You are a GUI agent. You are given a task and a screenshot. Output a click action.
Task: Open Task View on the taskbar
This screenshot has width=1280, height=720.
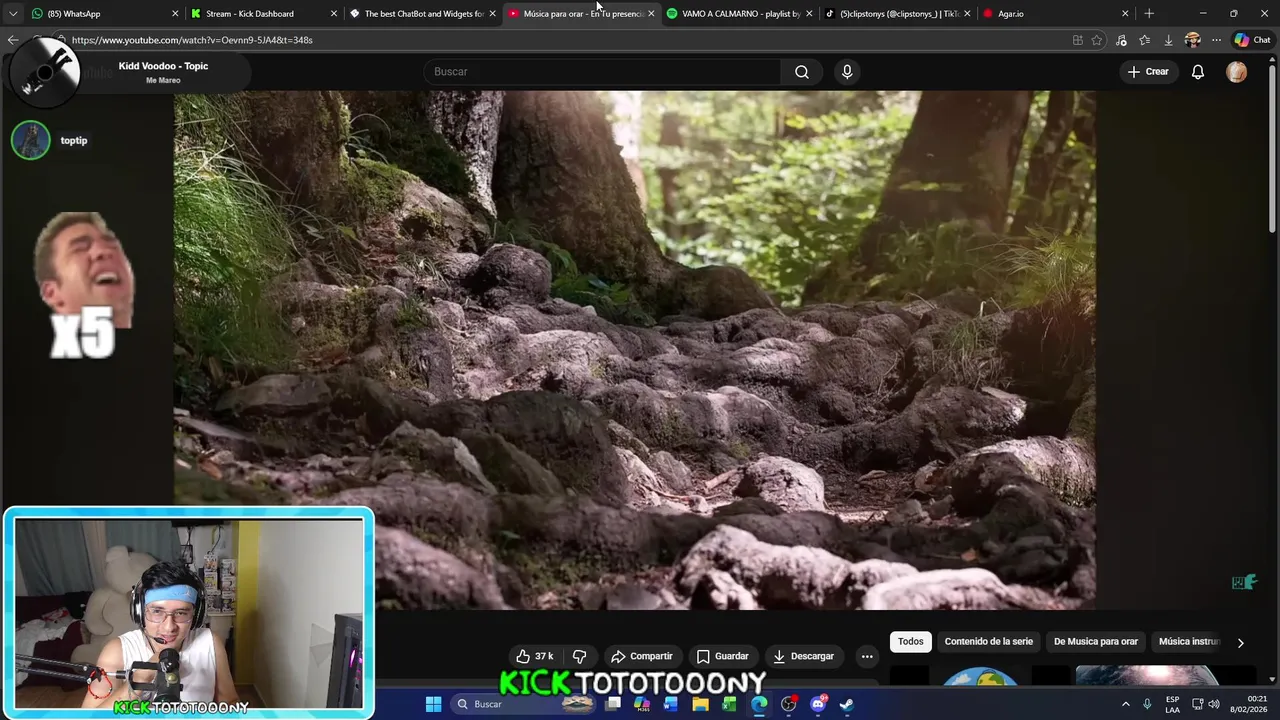pos(613,704)
